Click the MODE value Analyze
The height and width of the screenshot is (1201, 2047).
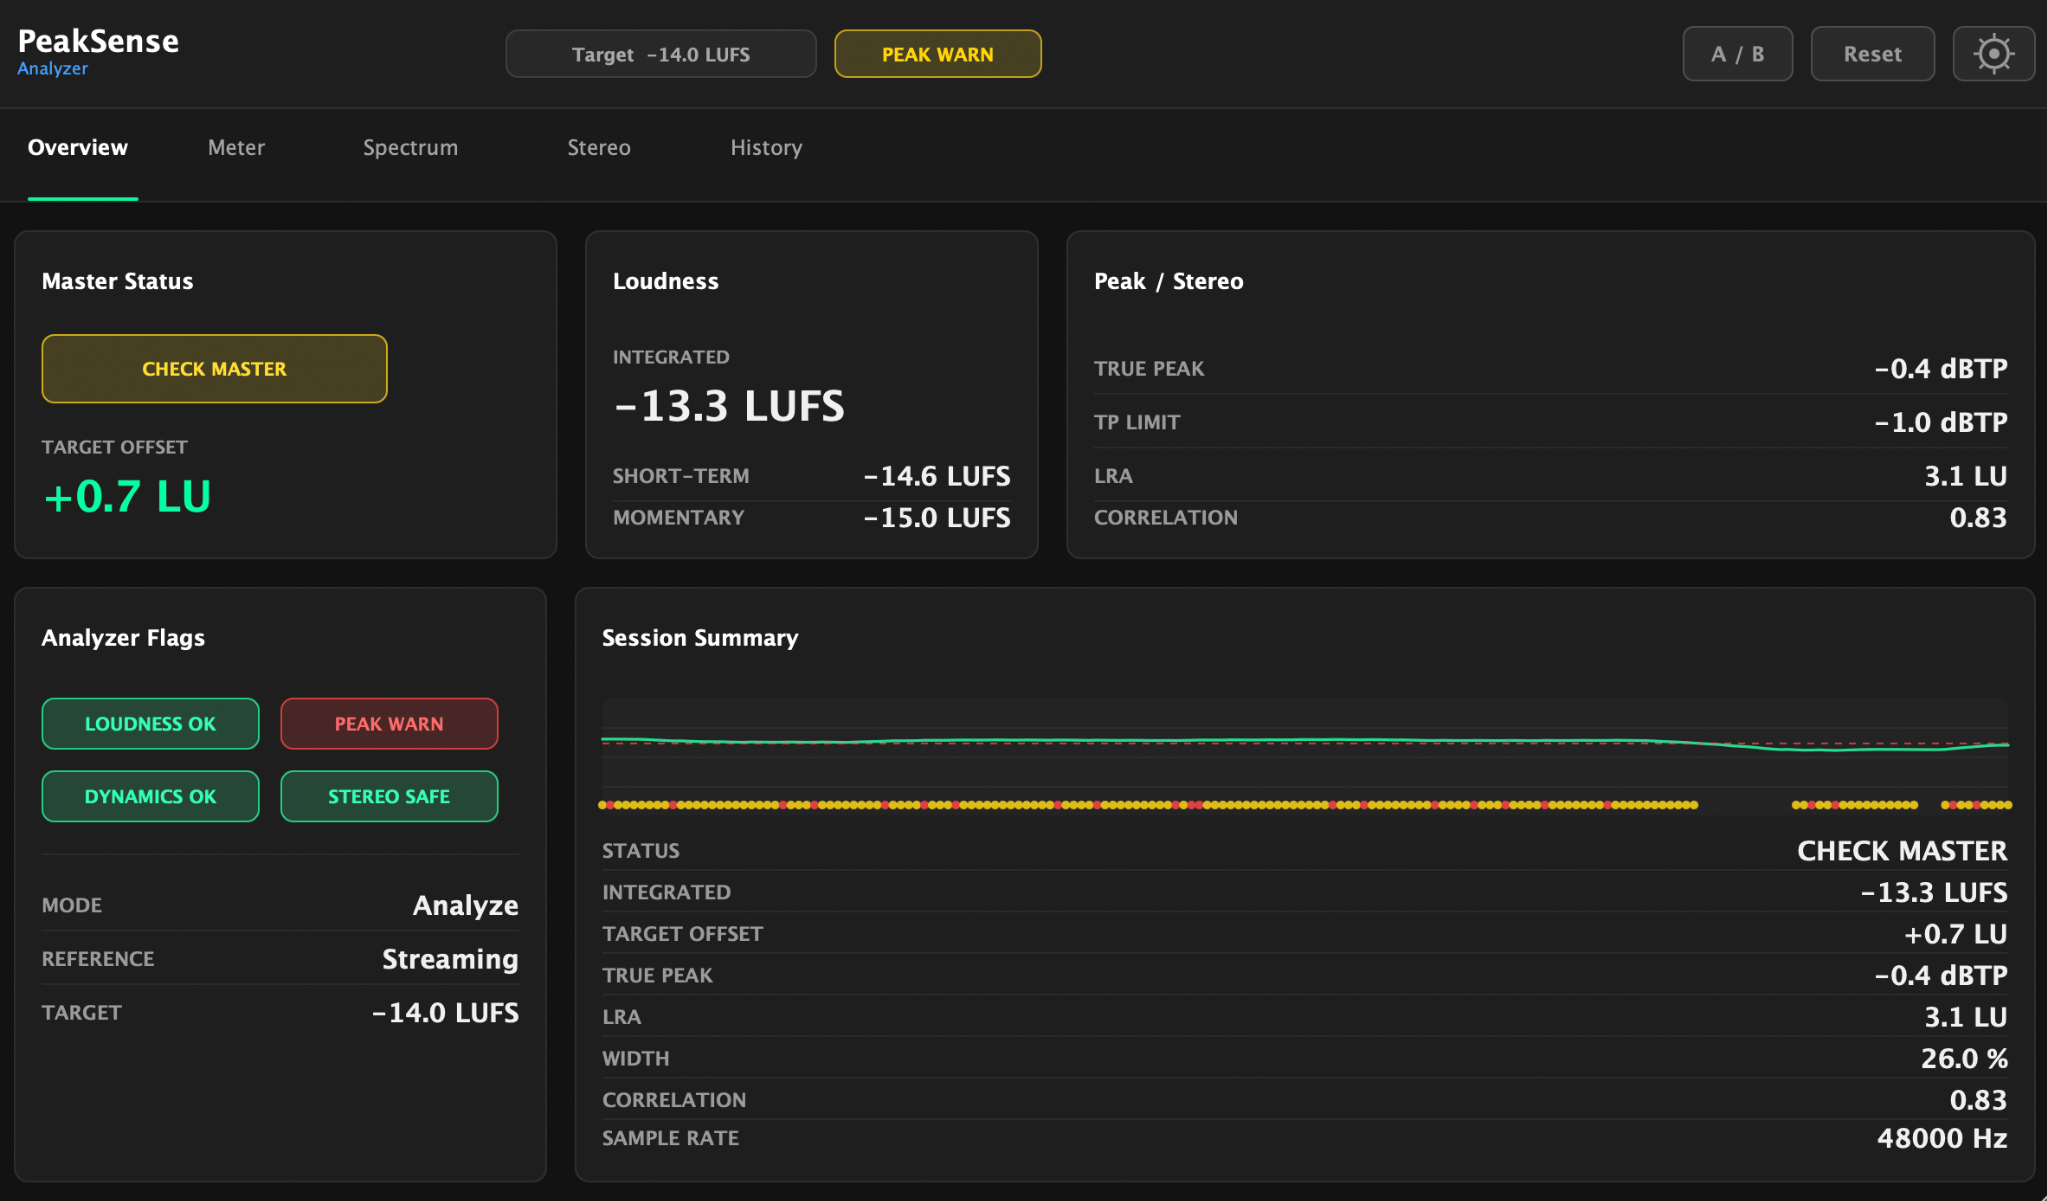tap(466, 905)
